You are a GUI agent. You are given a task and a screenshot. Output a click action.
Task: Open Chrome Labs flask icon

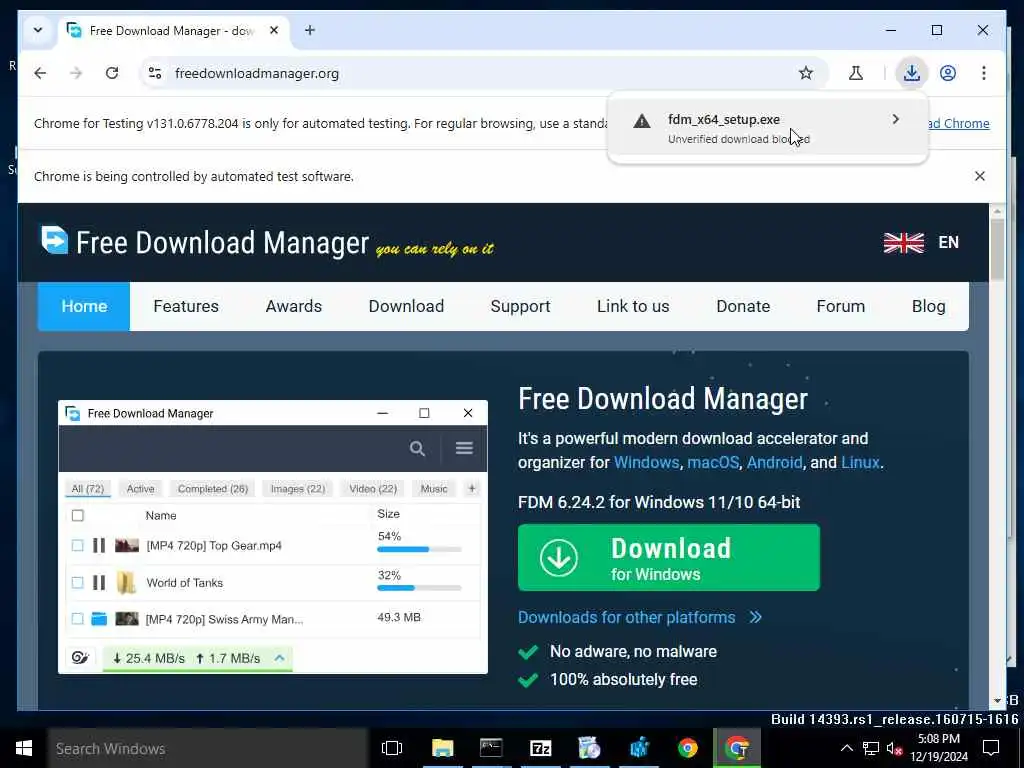coord(856,73)
